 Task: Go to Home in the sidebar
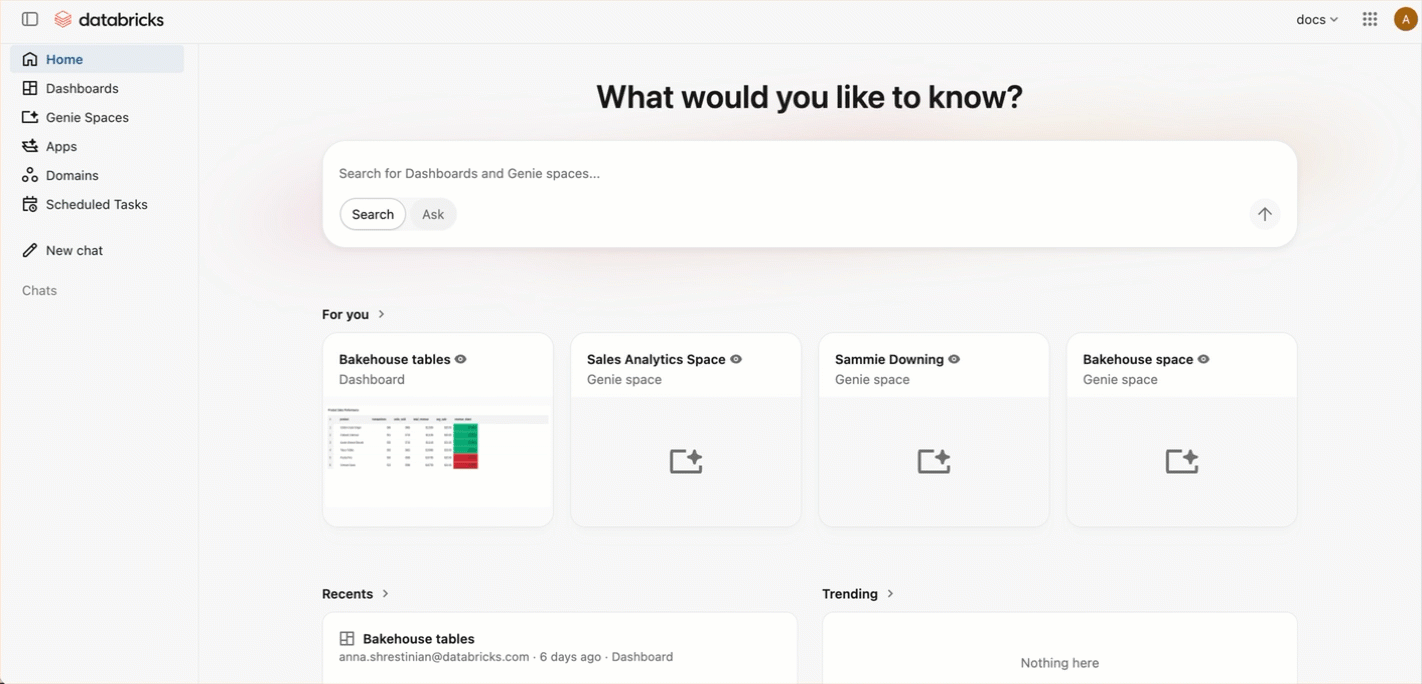click(97, 59)
